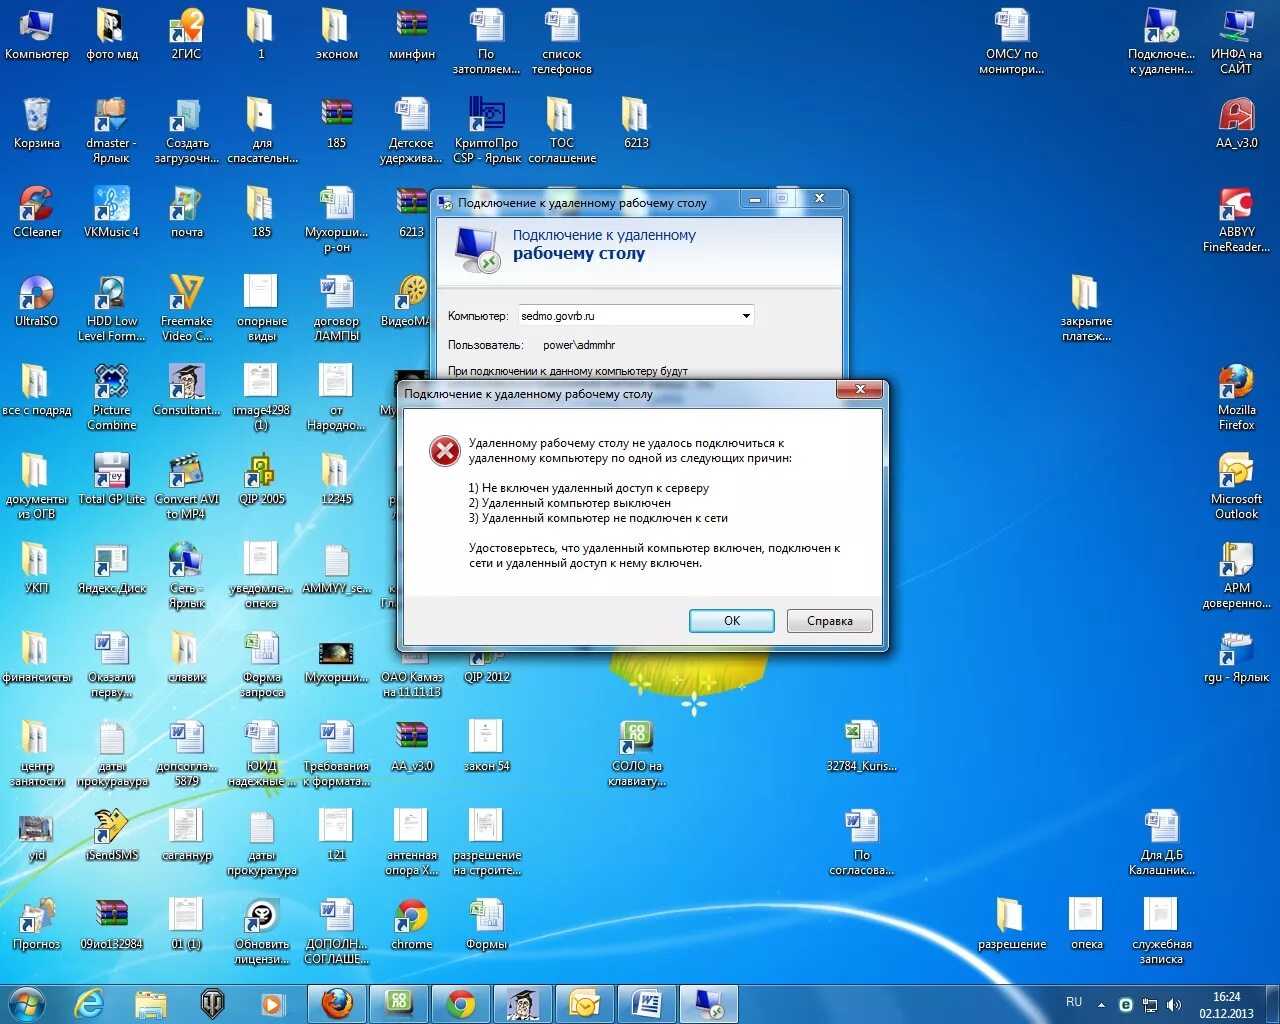Click OK in the error dialog

point(731,621)
